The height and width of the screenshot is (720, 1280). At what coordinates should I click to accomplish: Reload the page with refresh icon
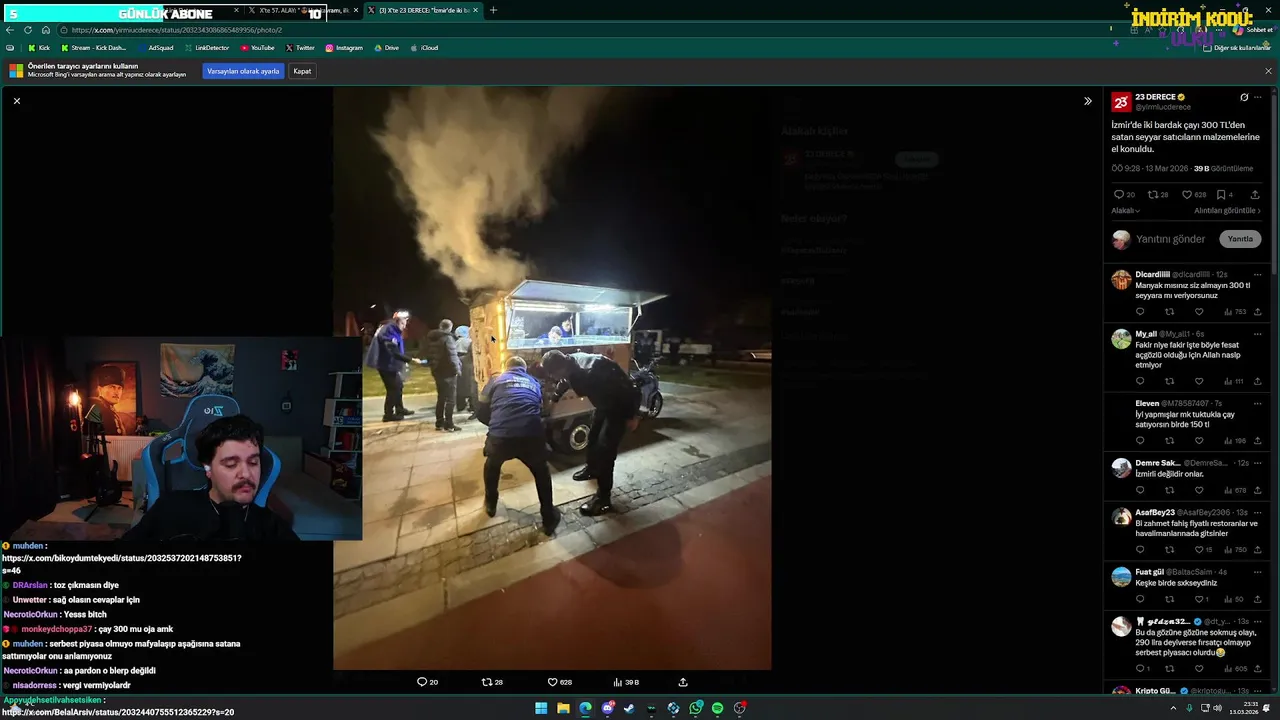[x=28, y=30]
